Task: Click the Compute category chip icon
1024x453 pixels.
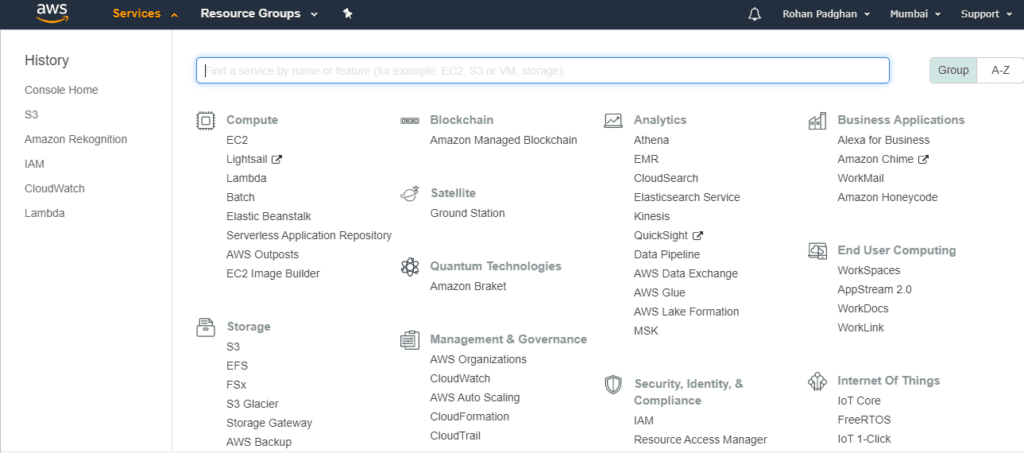Action: [x=206, y=121]
